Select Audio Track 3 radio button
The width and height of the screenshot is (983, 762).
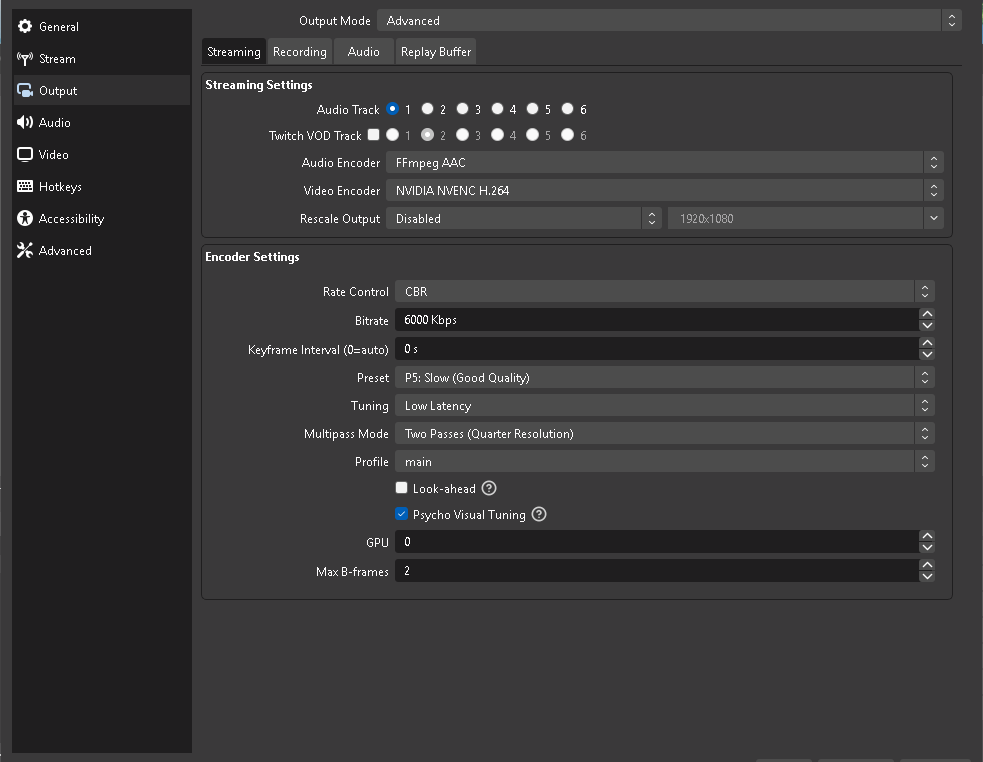click(x=463, y=109)
